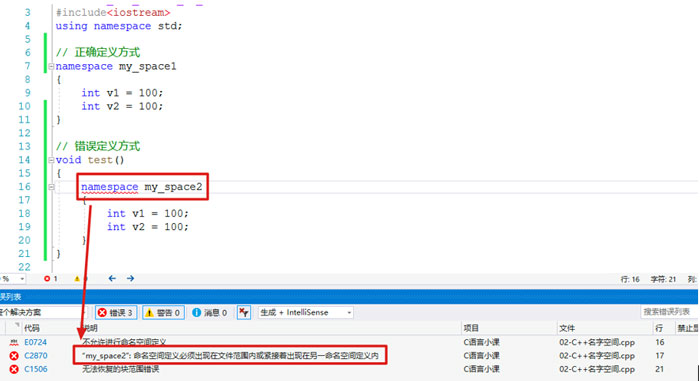Viewport: 700px width, 381px height.
Task: Click line number 13 in the gutter
Action: click(x=25, y=147)
